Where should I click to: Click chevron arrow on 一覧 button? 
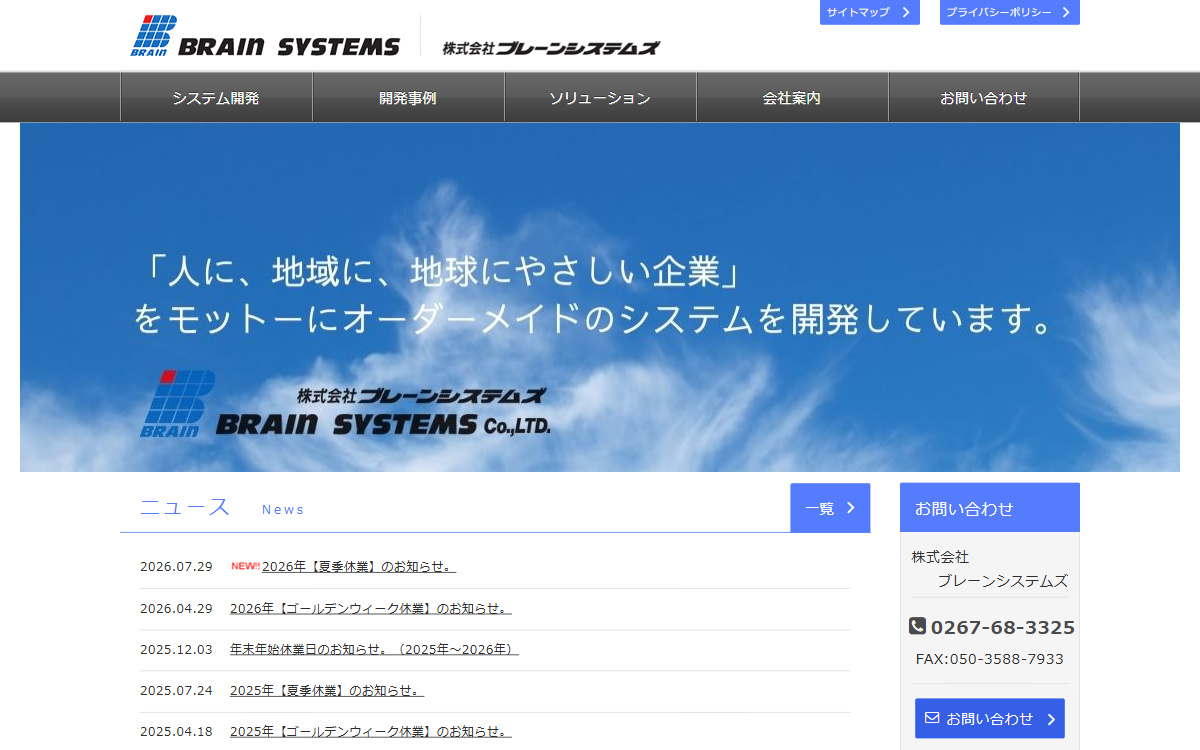pyautogui.click(x=851, y=508)
